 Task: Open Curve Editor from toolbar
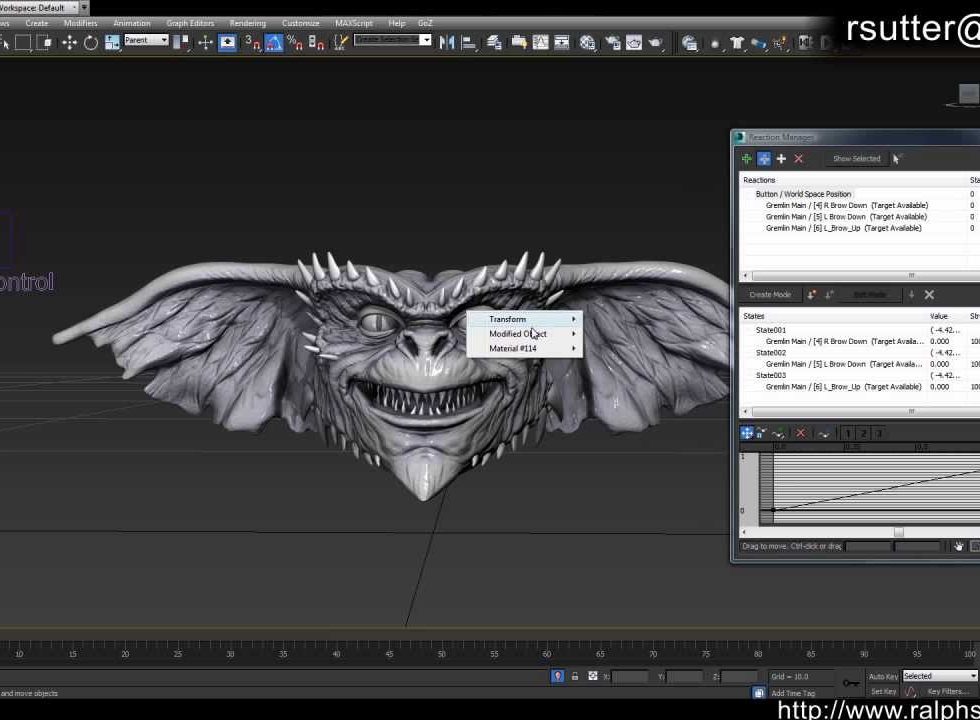[540, 42]
